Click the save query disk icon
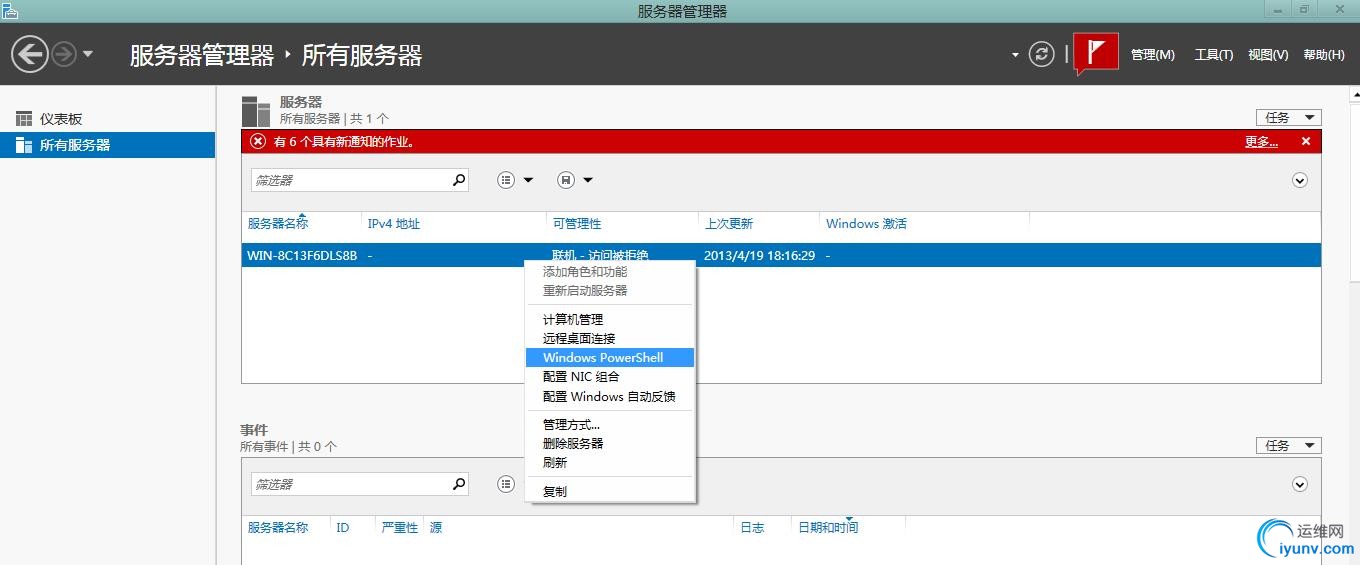1360x565 pixels. pyautogui.click(x=565, y=180)
